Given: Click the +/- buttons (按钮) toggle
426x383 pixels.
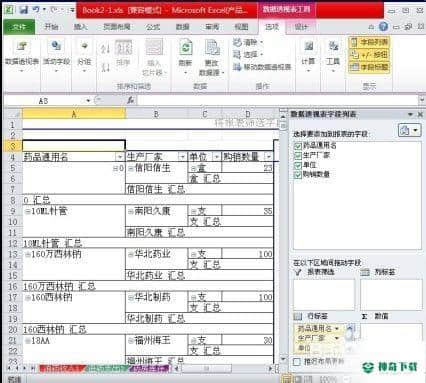Looking at the screenshot, I should (x=369, y=55).
